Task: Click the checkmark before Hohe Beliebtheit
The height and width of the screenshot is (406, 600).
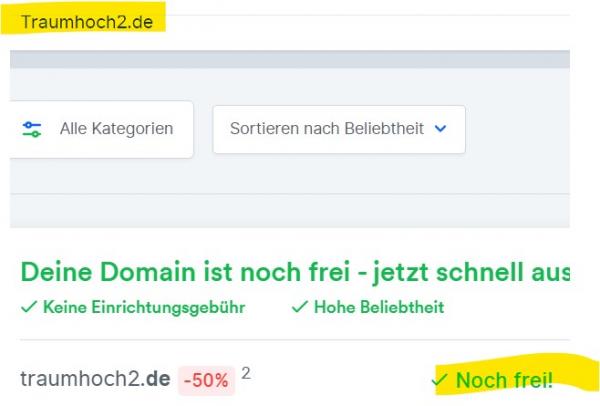Action: (x=300, y=307)
